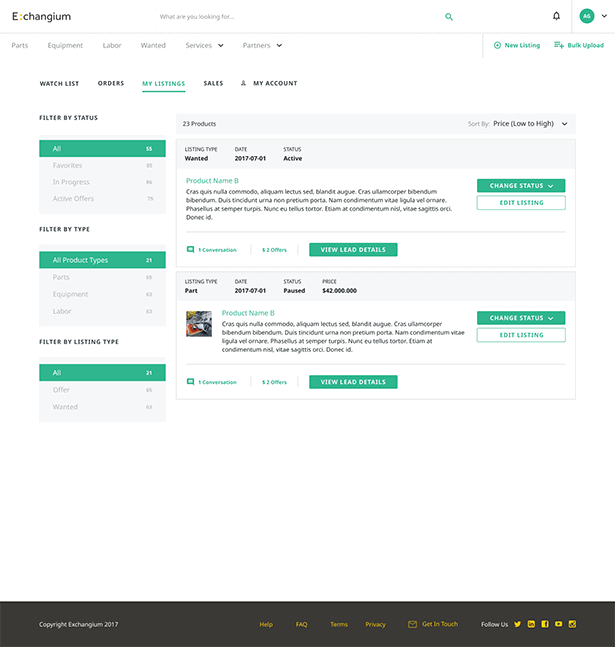Open Sort By price dropdown

(530, 124)
